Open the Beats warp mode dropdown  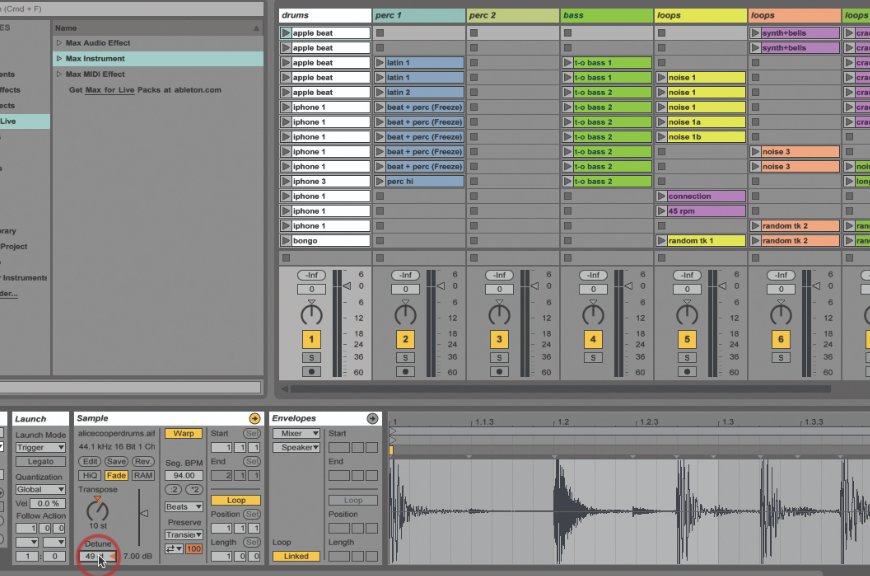184,507
